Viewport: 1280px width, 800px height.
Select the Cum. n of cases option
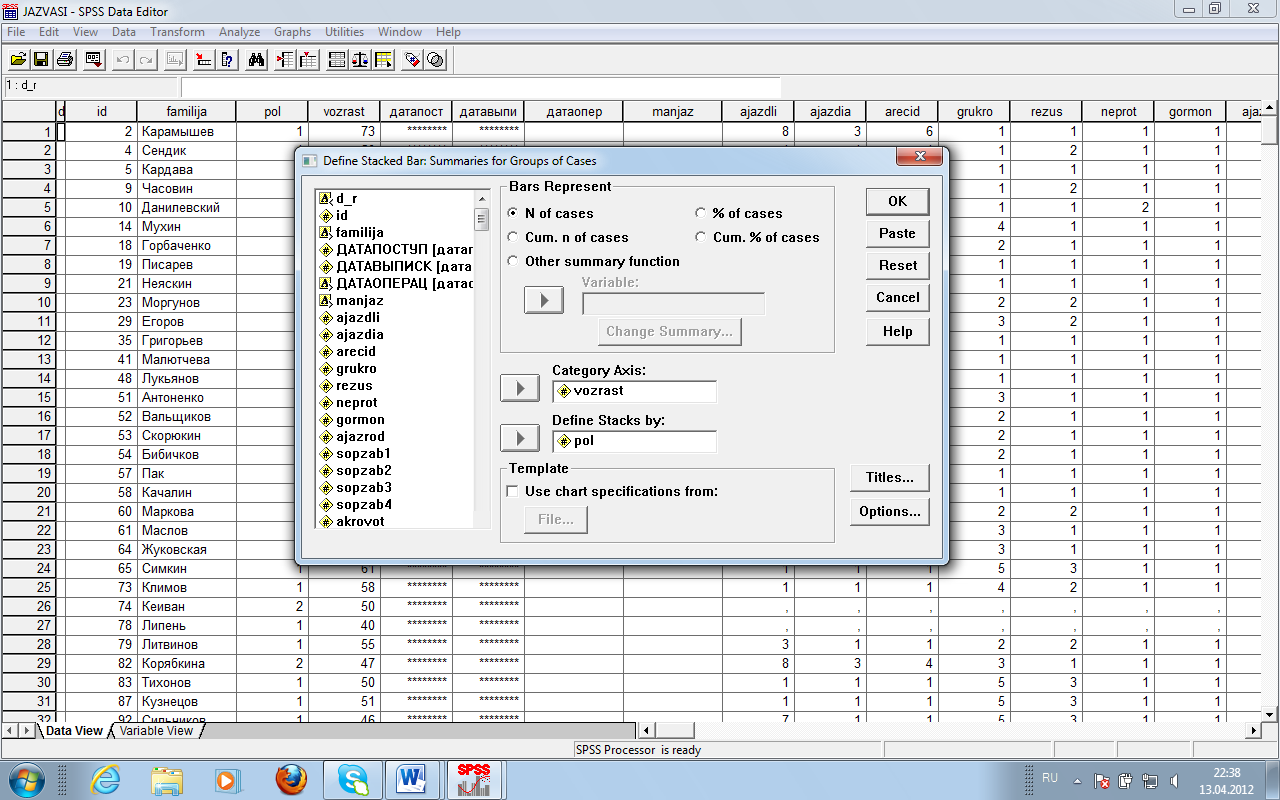[514, 237]
